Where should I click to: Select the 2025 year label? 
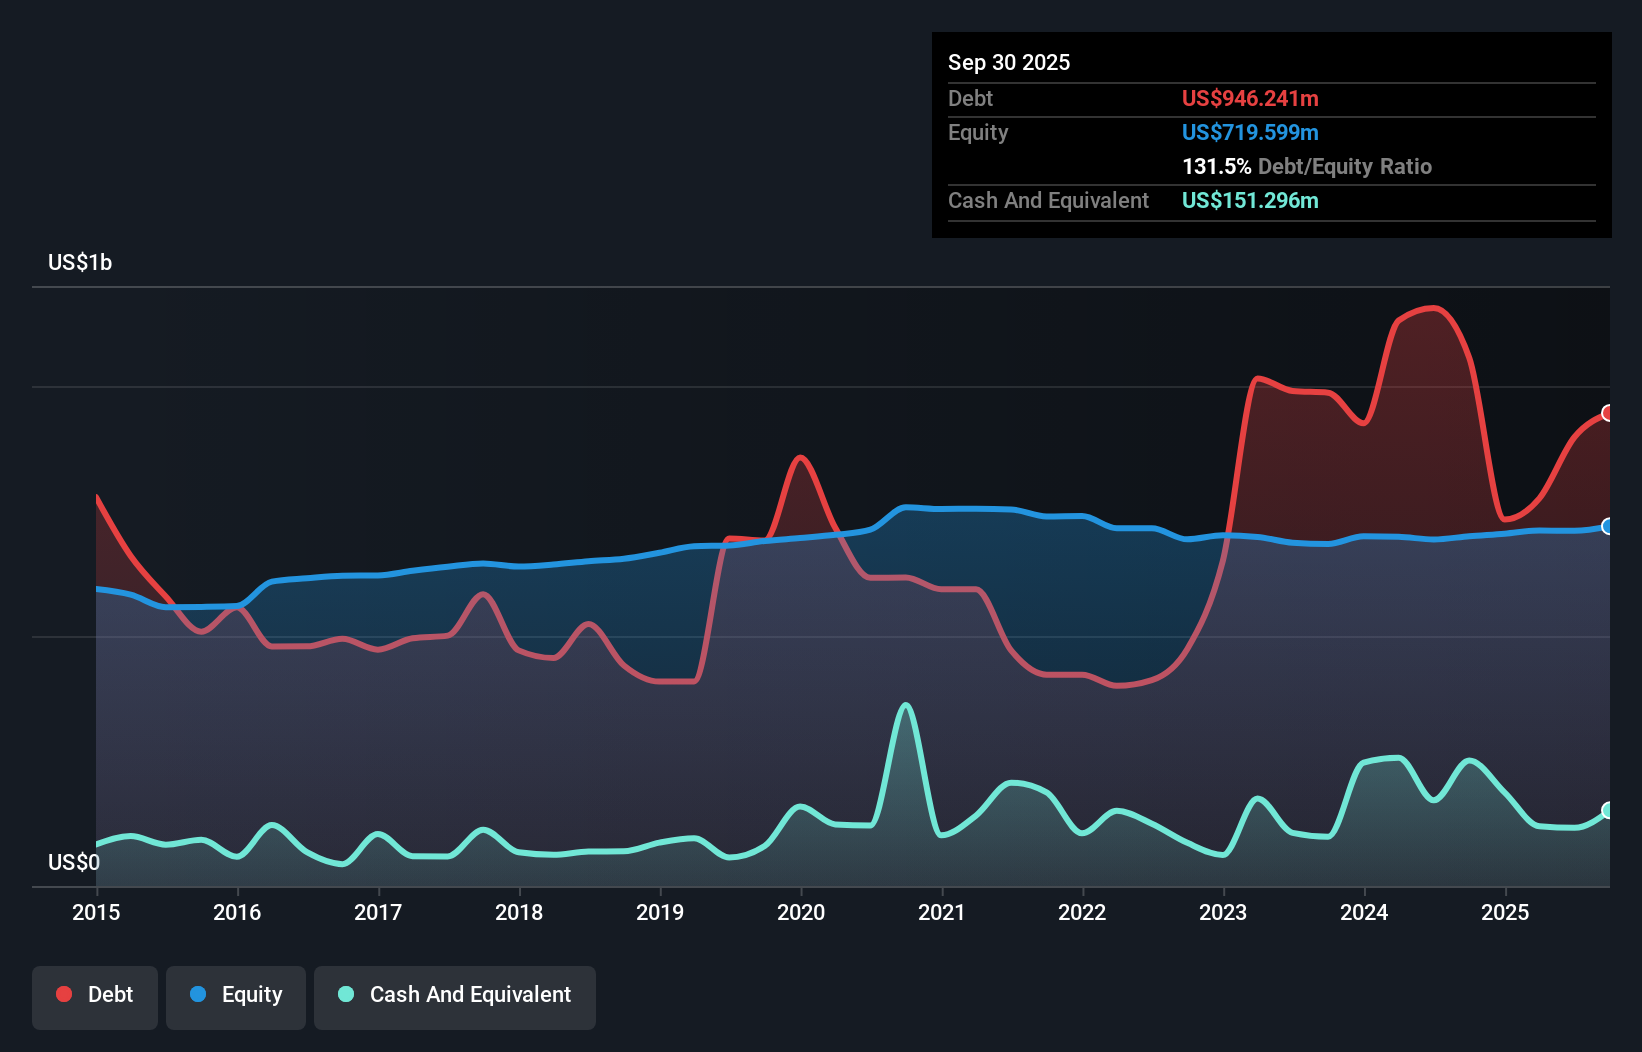(1506, 912)
